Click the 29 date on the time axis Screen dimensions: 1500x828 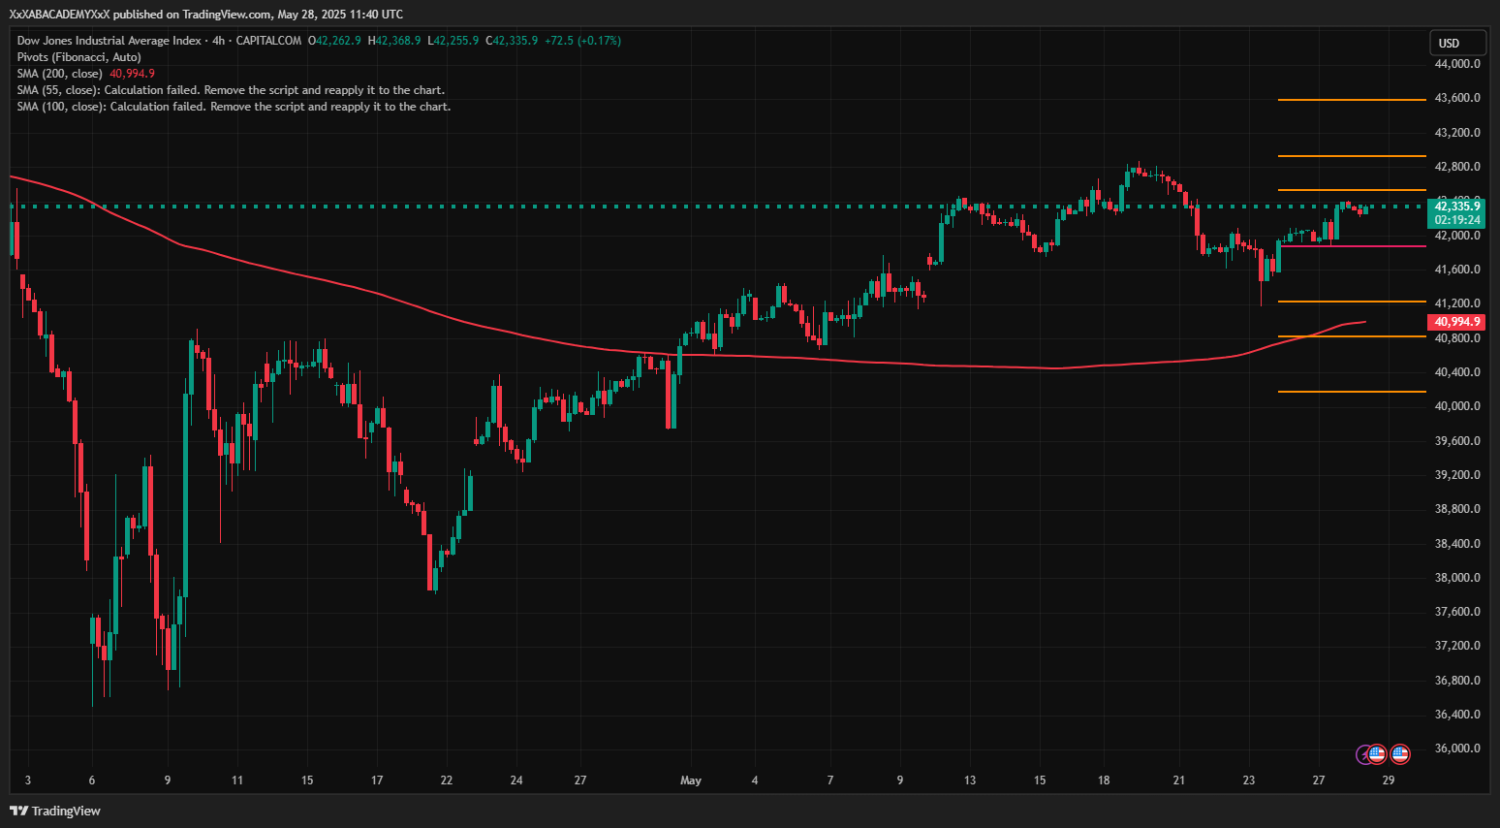[x=1388, y=780]
